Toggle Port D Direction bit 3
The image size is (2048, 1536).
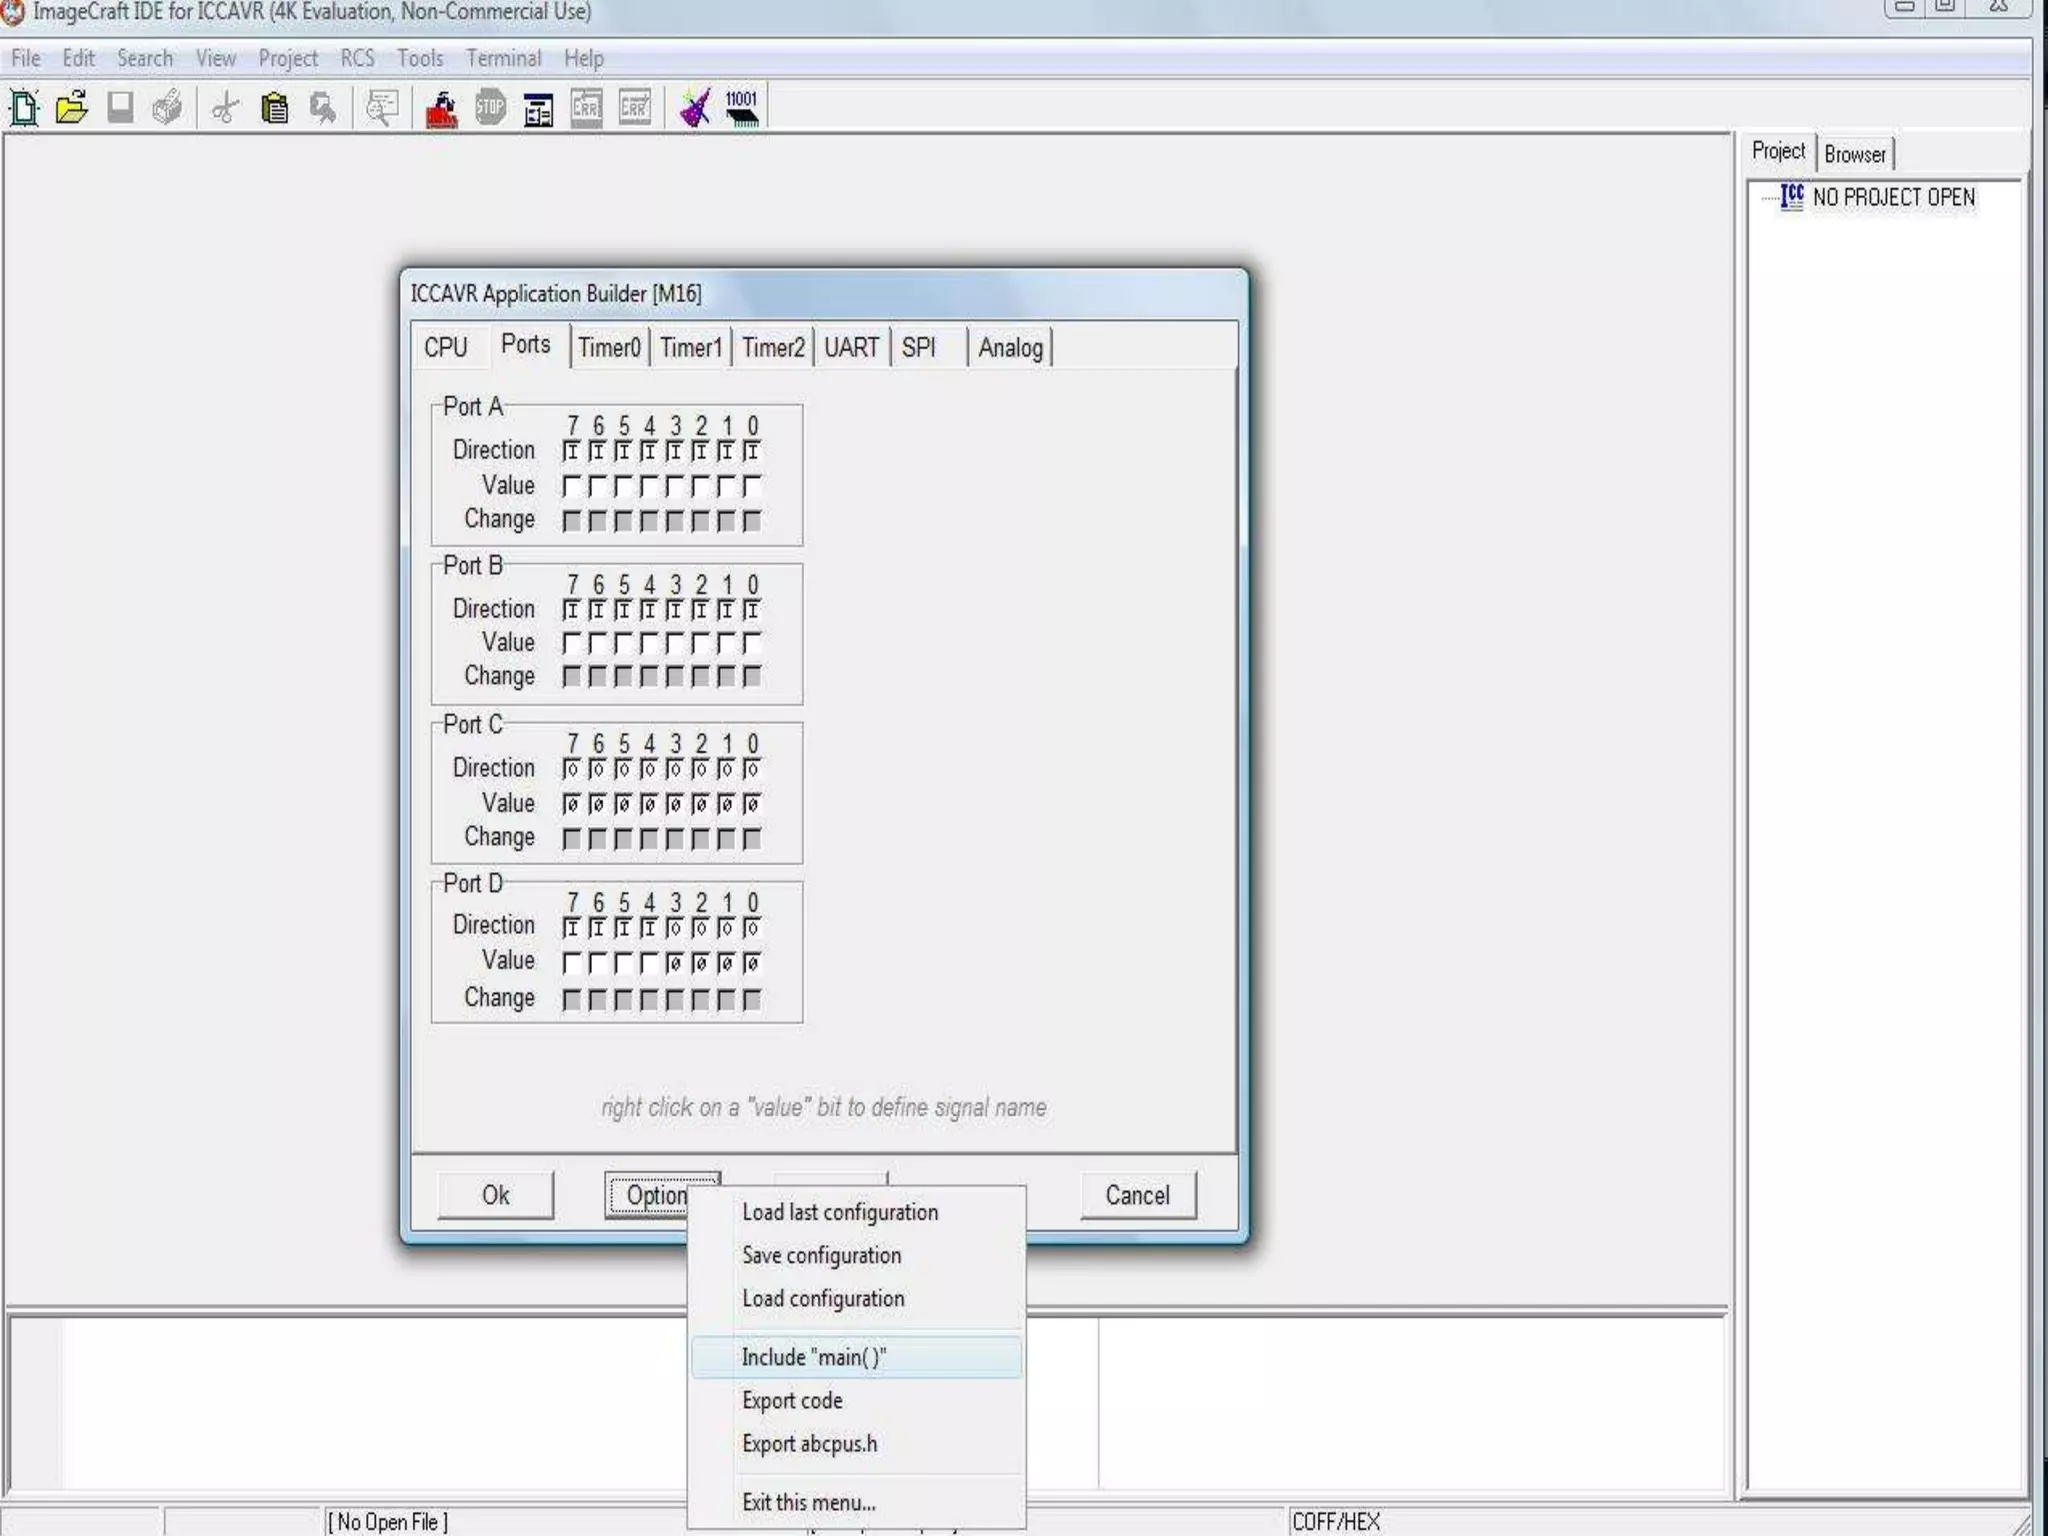(x=674, y=928)
